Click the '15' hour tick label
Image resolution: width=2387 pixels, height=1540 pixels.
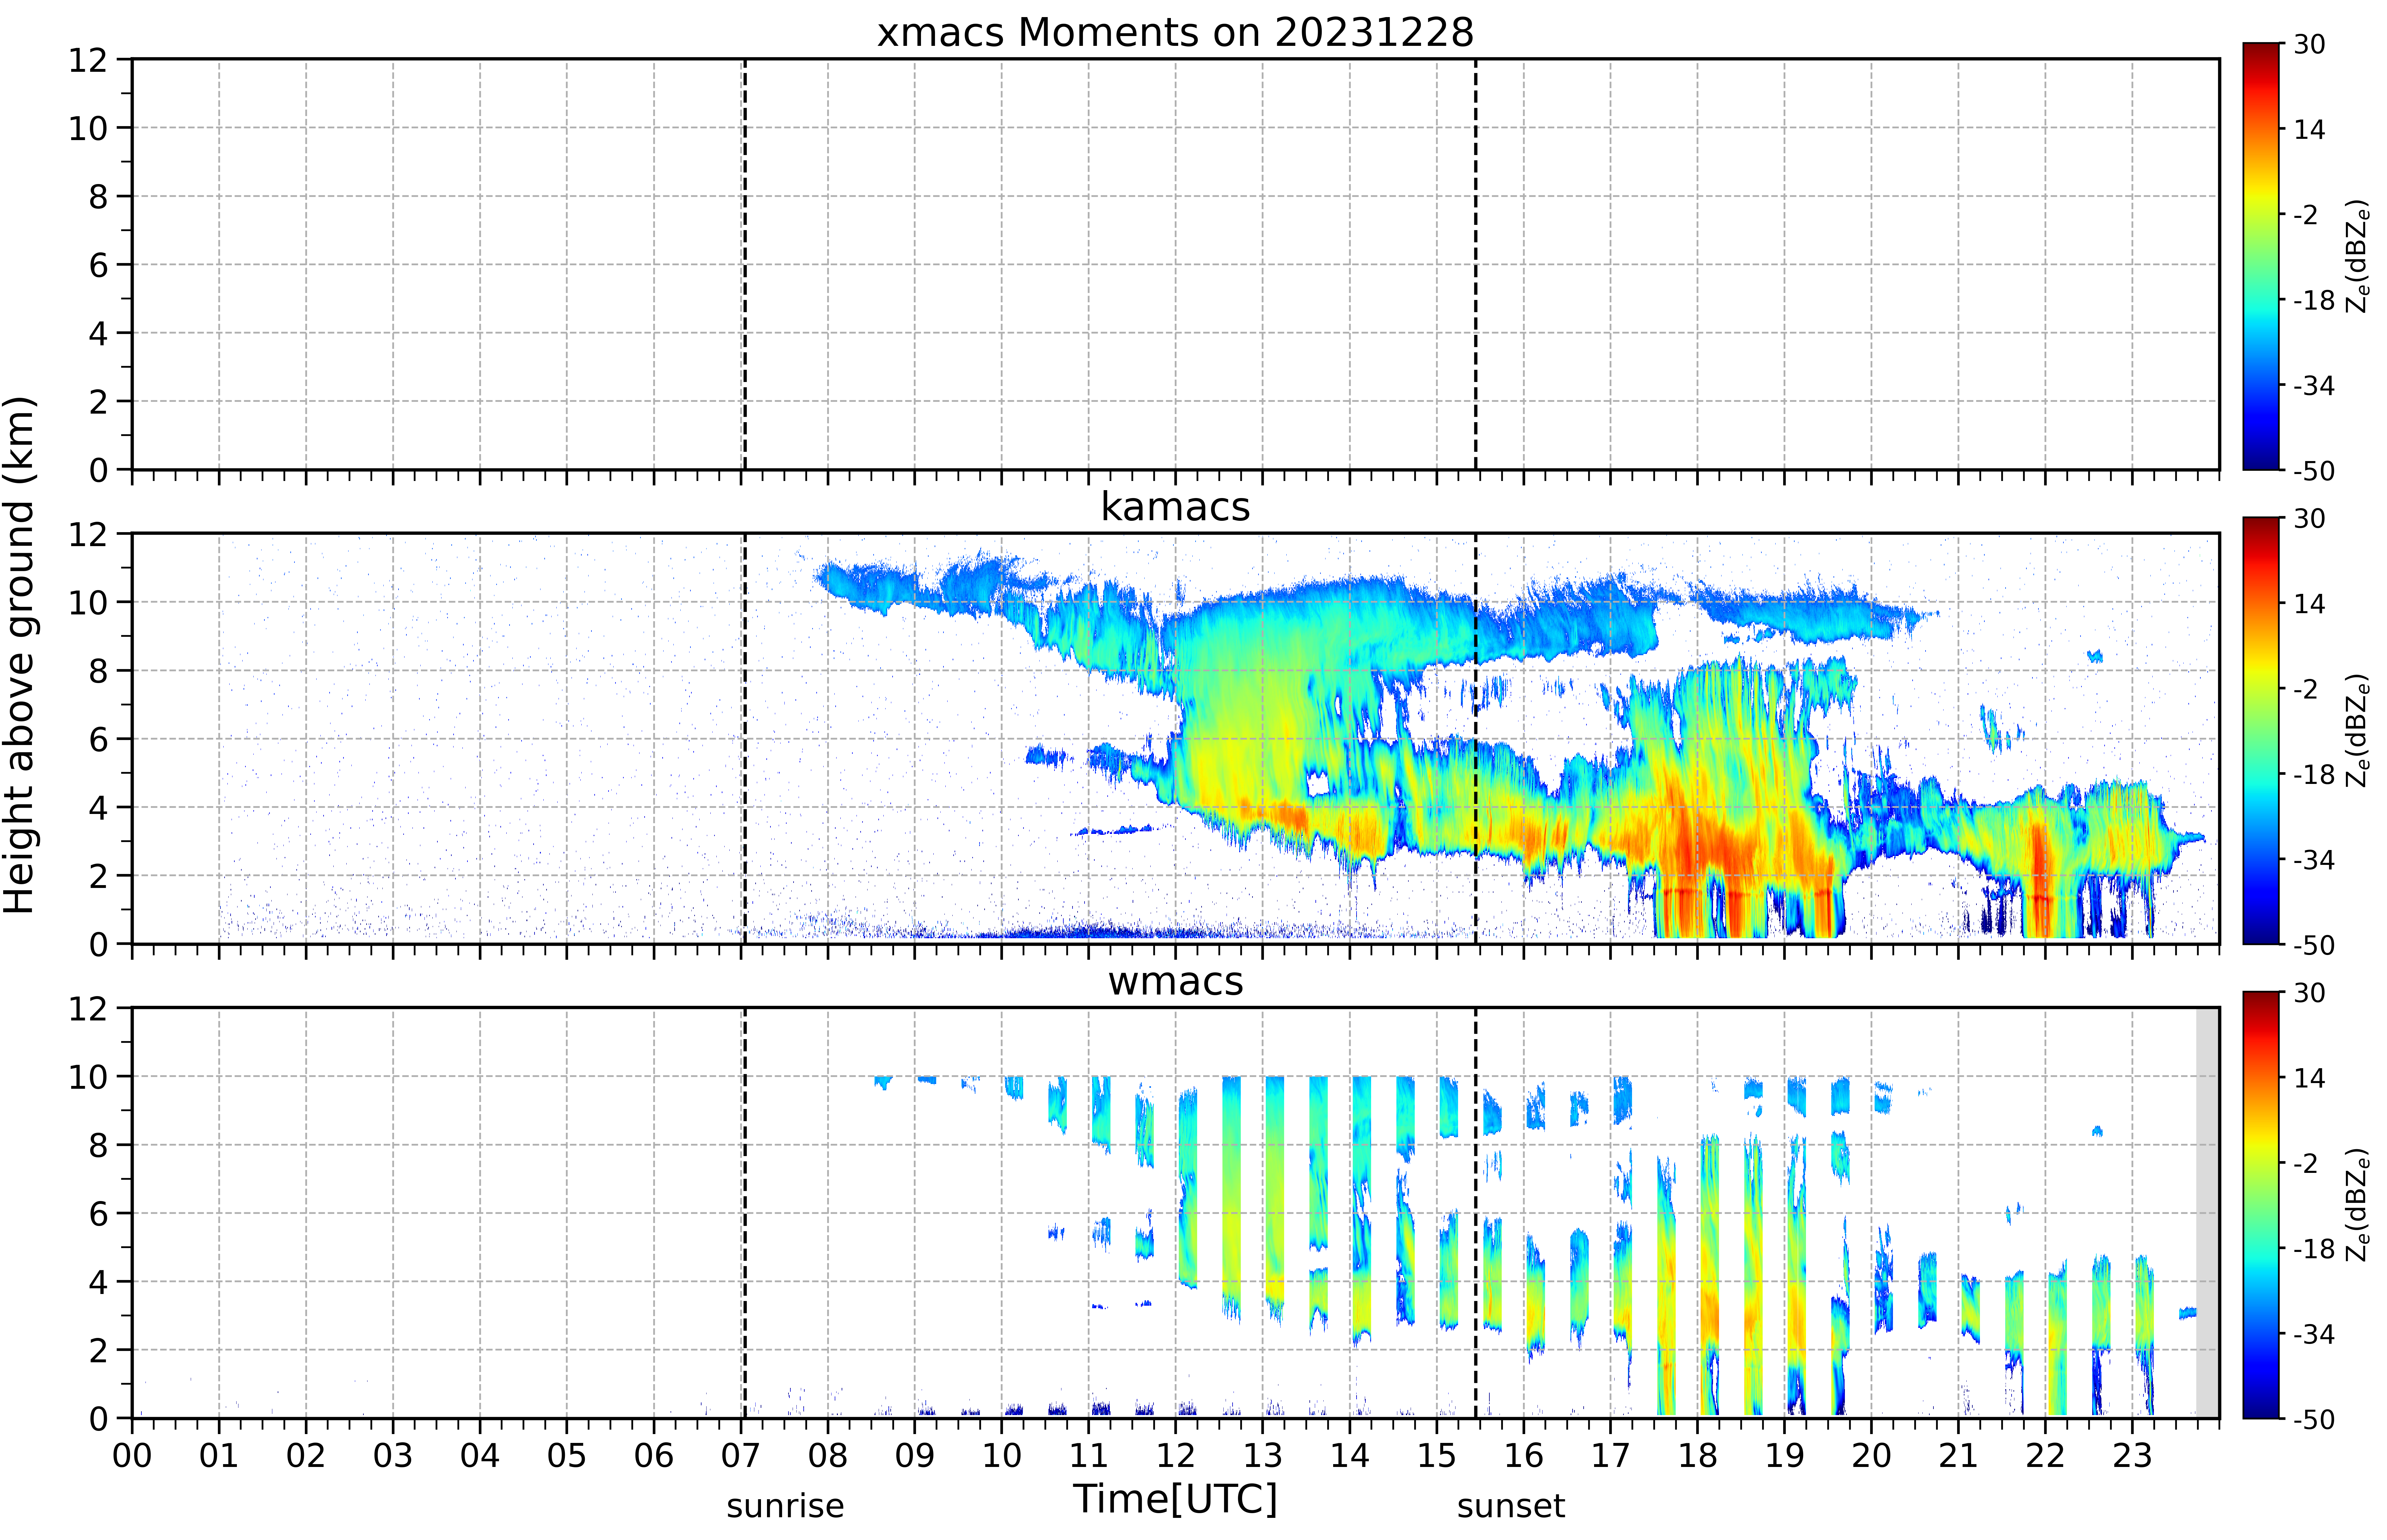(1437, 1456)
